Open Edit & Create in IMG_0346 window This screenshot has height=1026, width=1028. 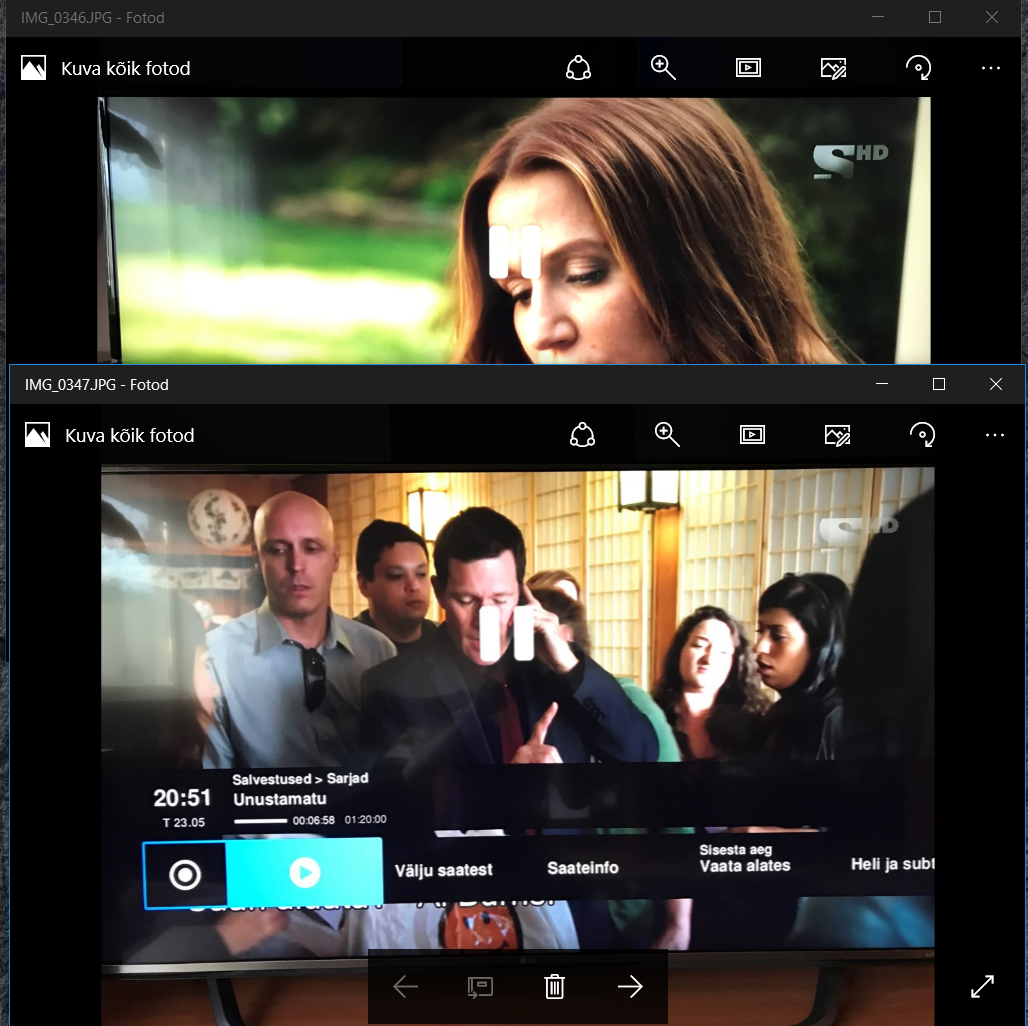(833, 68)
